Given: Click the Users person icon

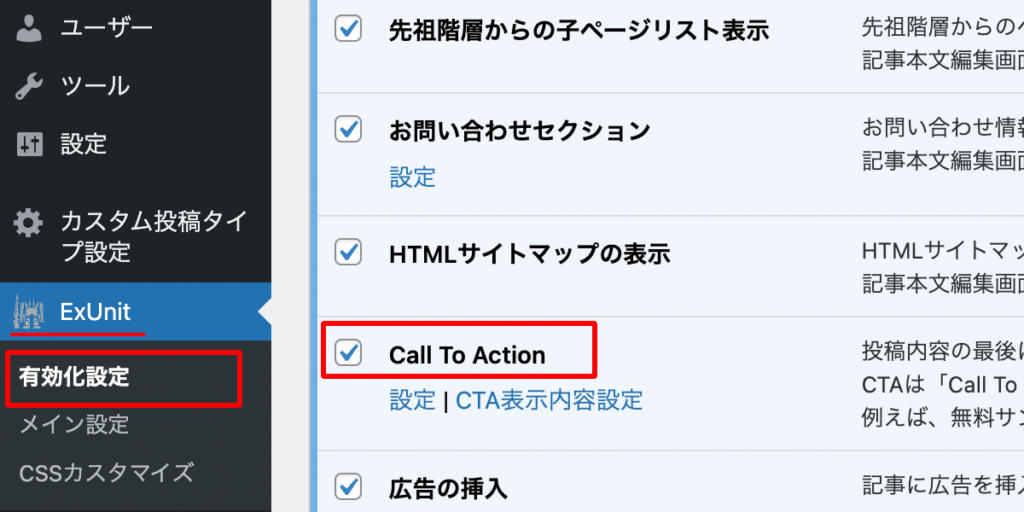Looking at the screenshot, I should tap(29, 28).
